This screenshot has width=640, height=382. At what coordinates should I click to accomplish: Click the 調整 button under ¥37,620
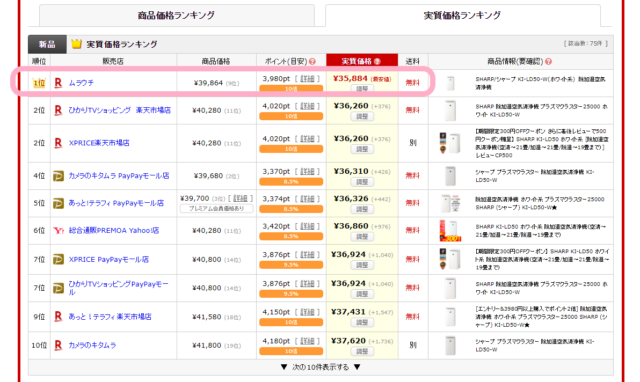tap(362, 351)
